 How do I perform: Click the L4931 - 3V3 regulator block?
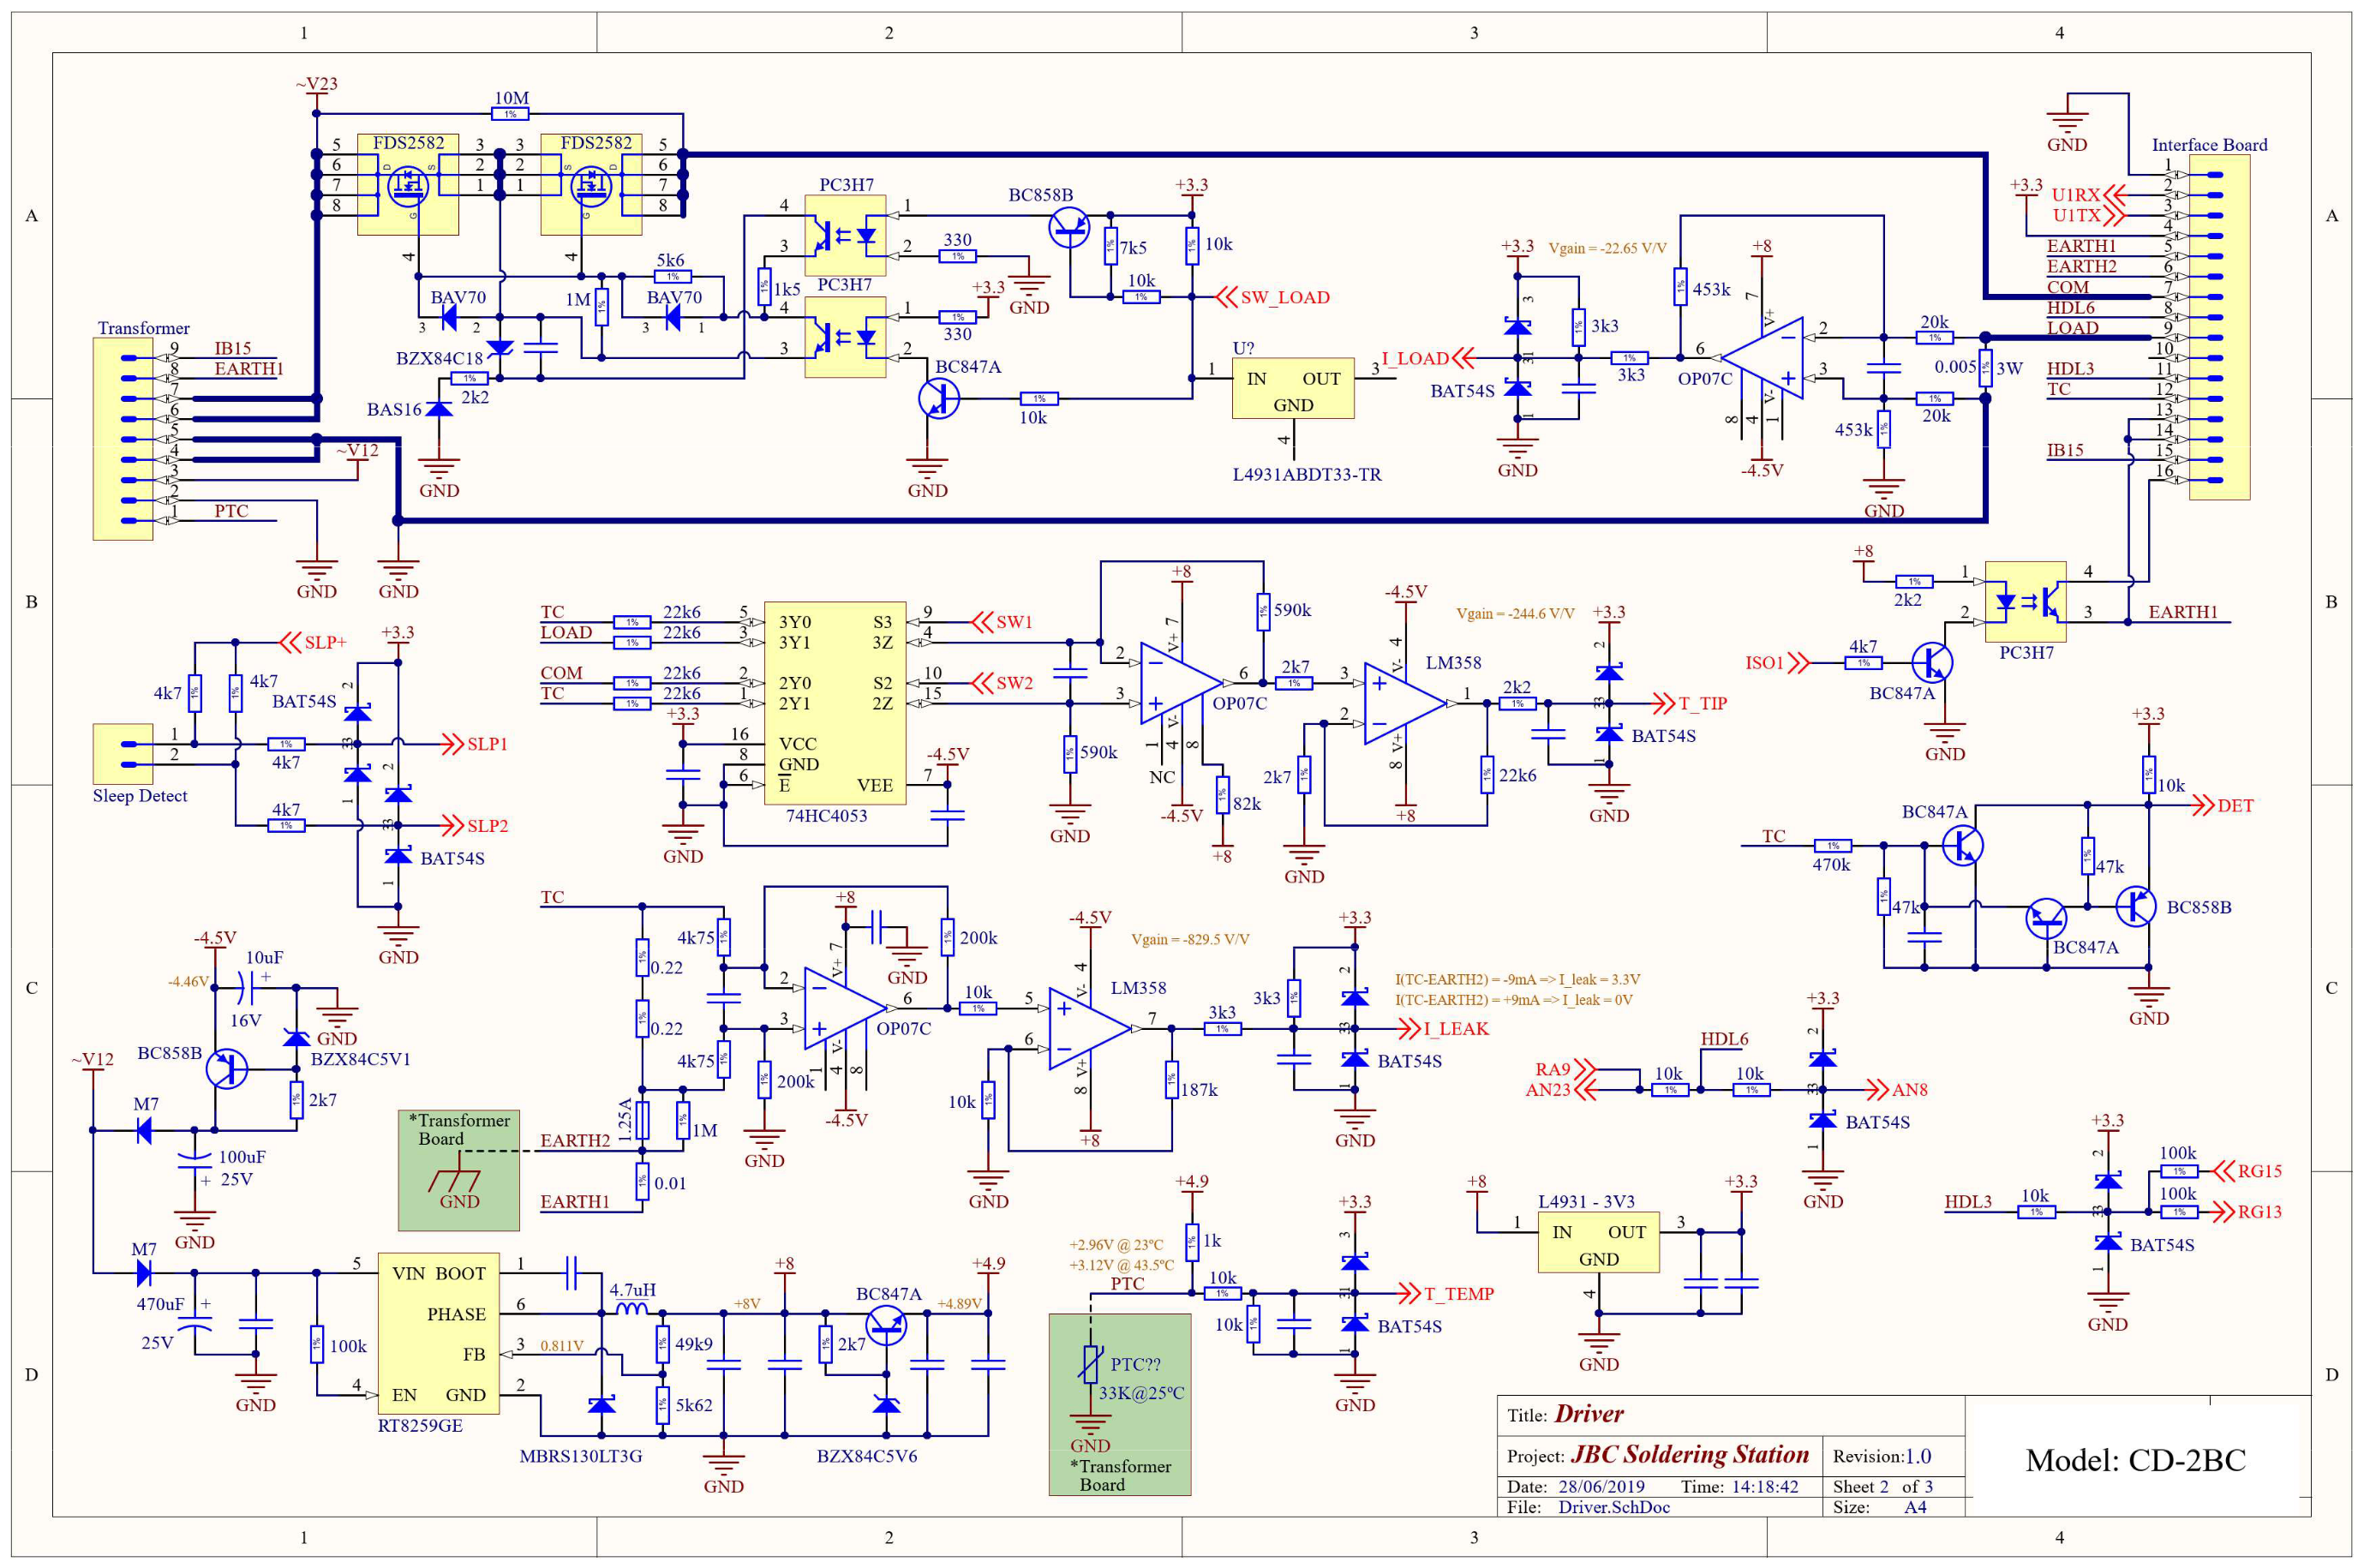(x=1598, y=1242)
